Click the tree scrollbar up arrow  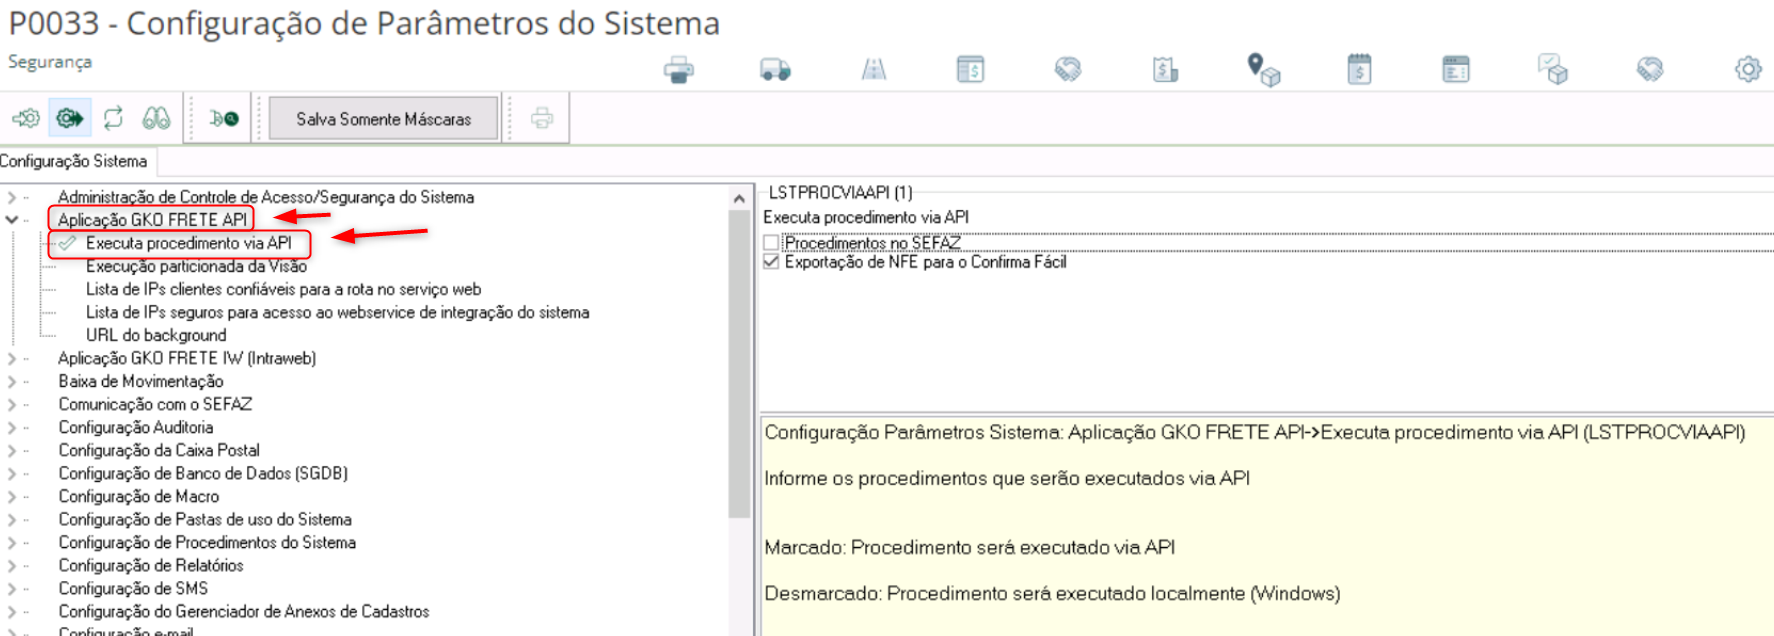(739, 198)
